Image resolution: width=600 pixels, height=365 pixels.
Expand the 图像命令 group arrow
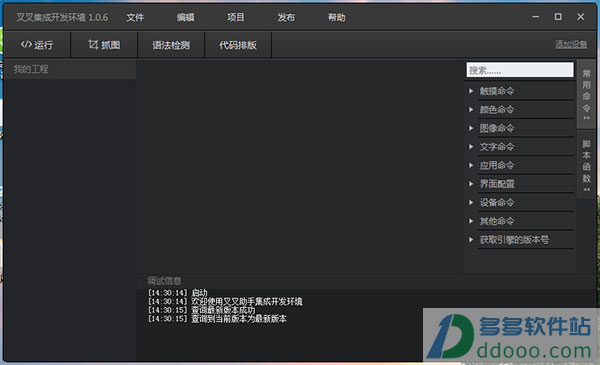click(x=471, y=128)
